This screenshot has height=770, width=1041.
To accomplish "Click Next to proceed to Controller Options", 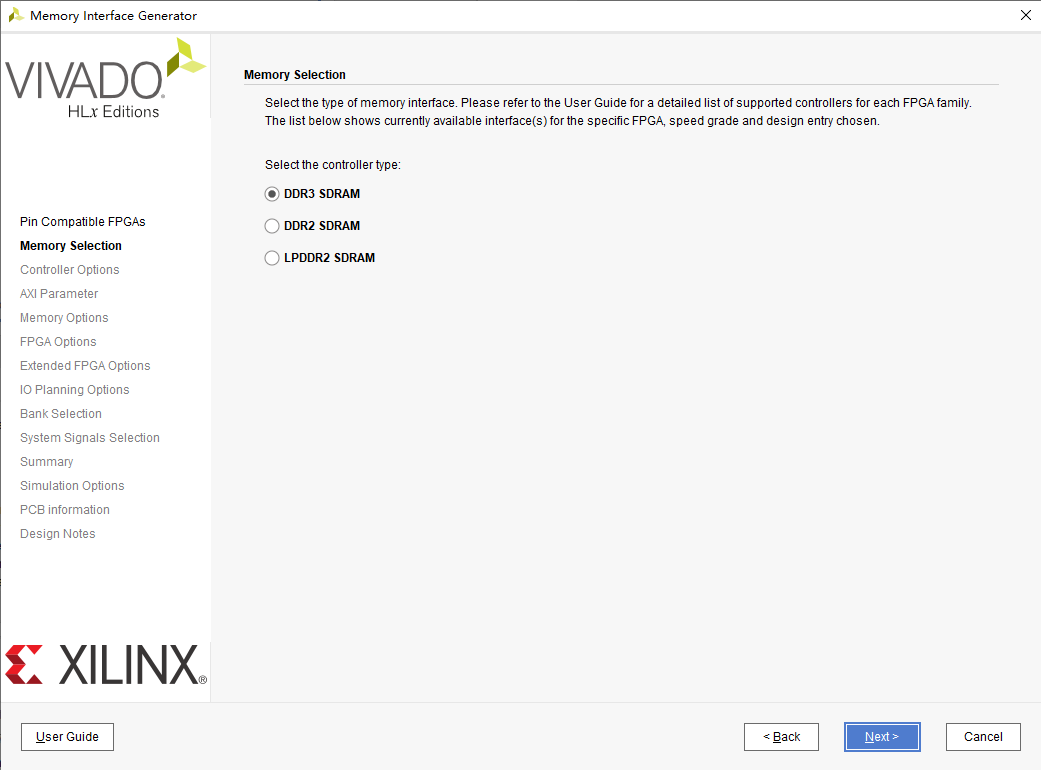I will [881, 737].
